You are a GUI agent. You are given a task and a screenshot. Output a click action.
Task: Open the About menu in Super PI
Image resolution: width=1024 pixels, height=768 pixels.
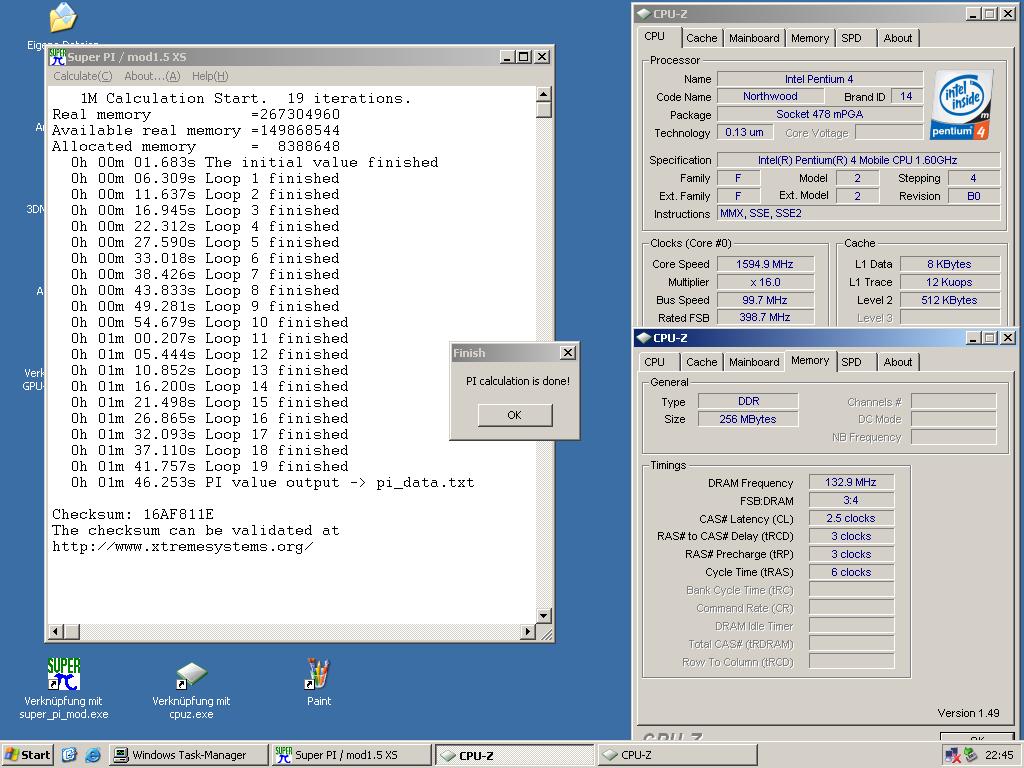pyautogui.click(x=152, y=76)
